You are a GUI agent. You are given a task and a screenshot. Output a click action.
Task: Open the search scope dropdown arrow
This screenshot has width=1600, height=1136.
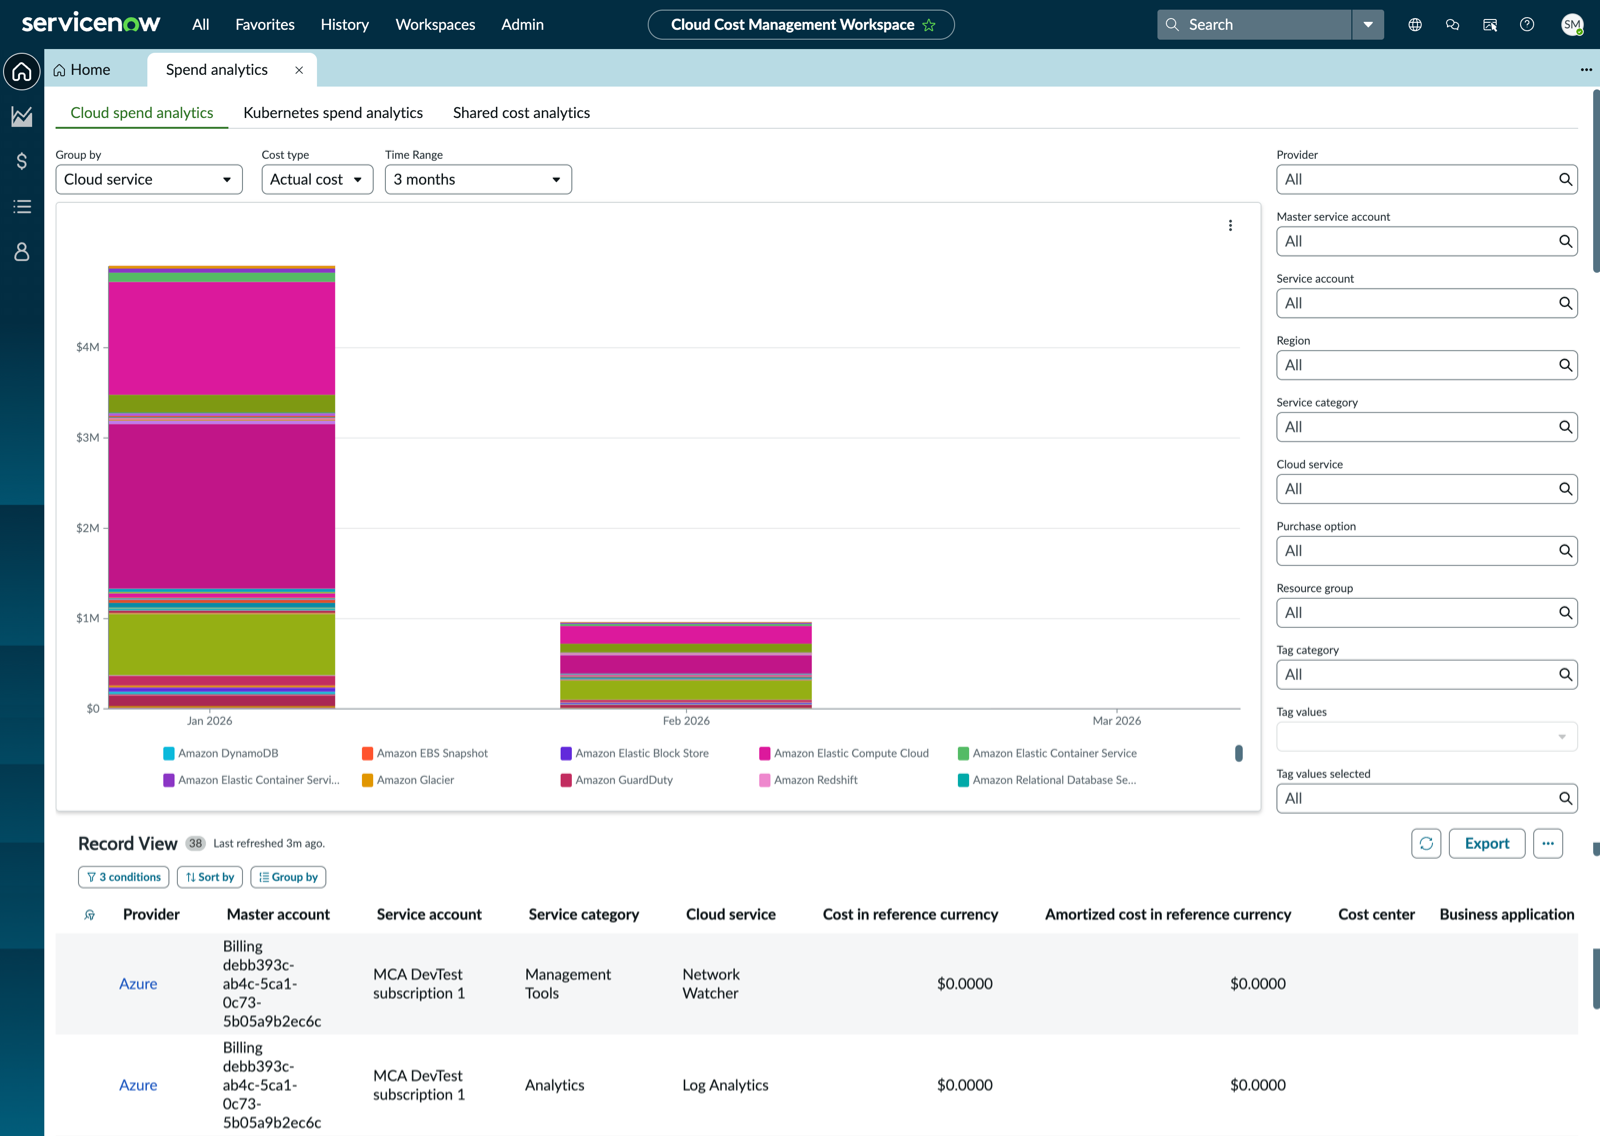pyautogui.click(x=1368, y=25)
